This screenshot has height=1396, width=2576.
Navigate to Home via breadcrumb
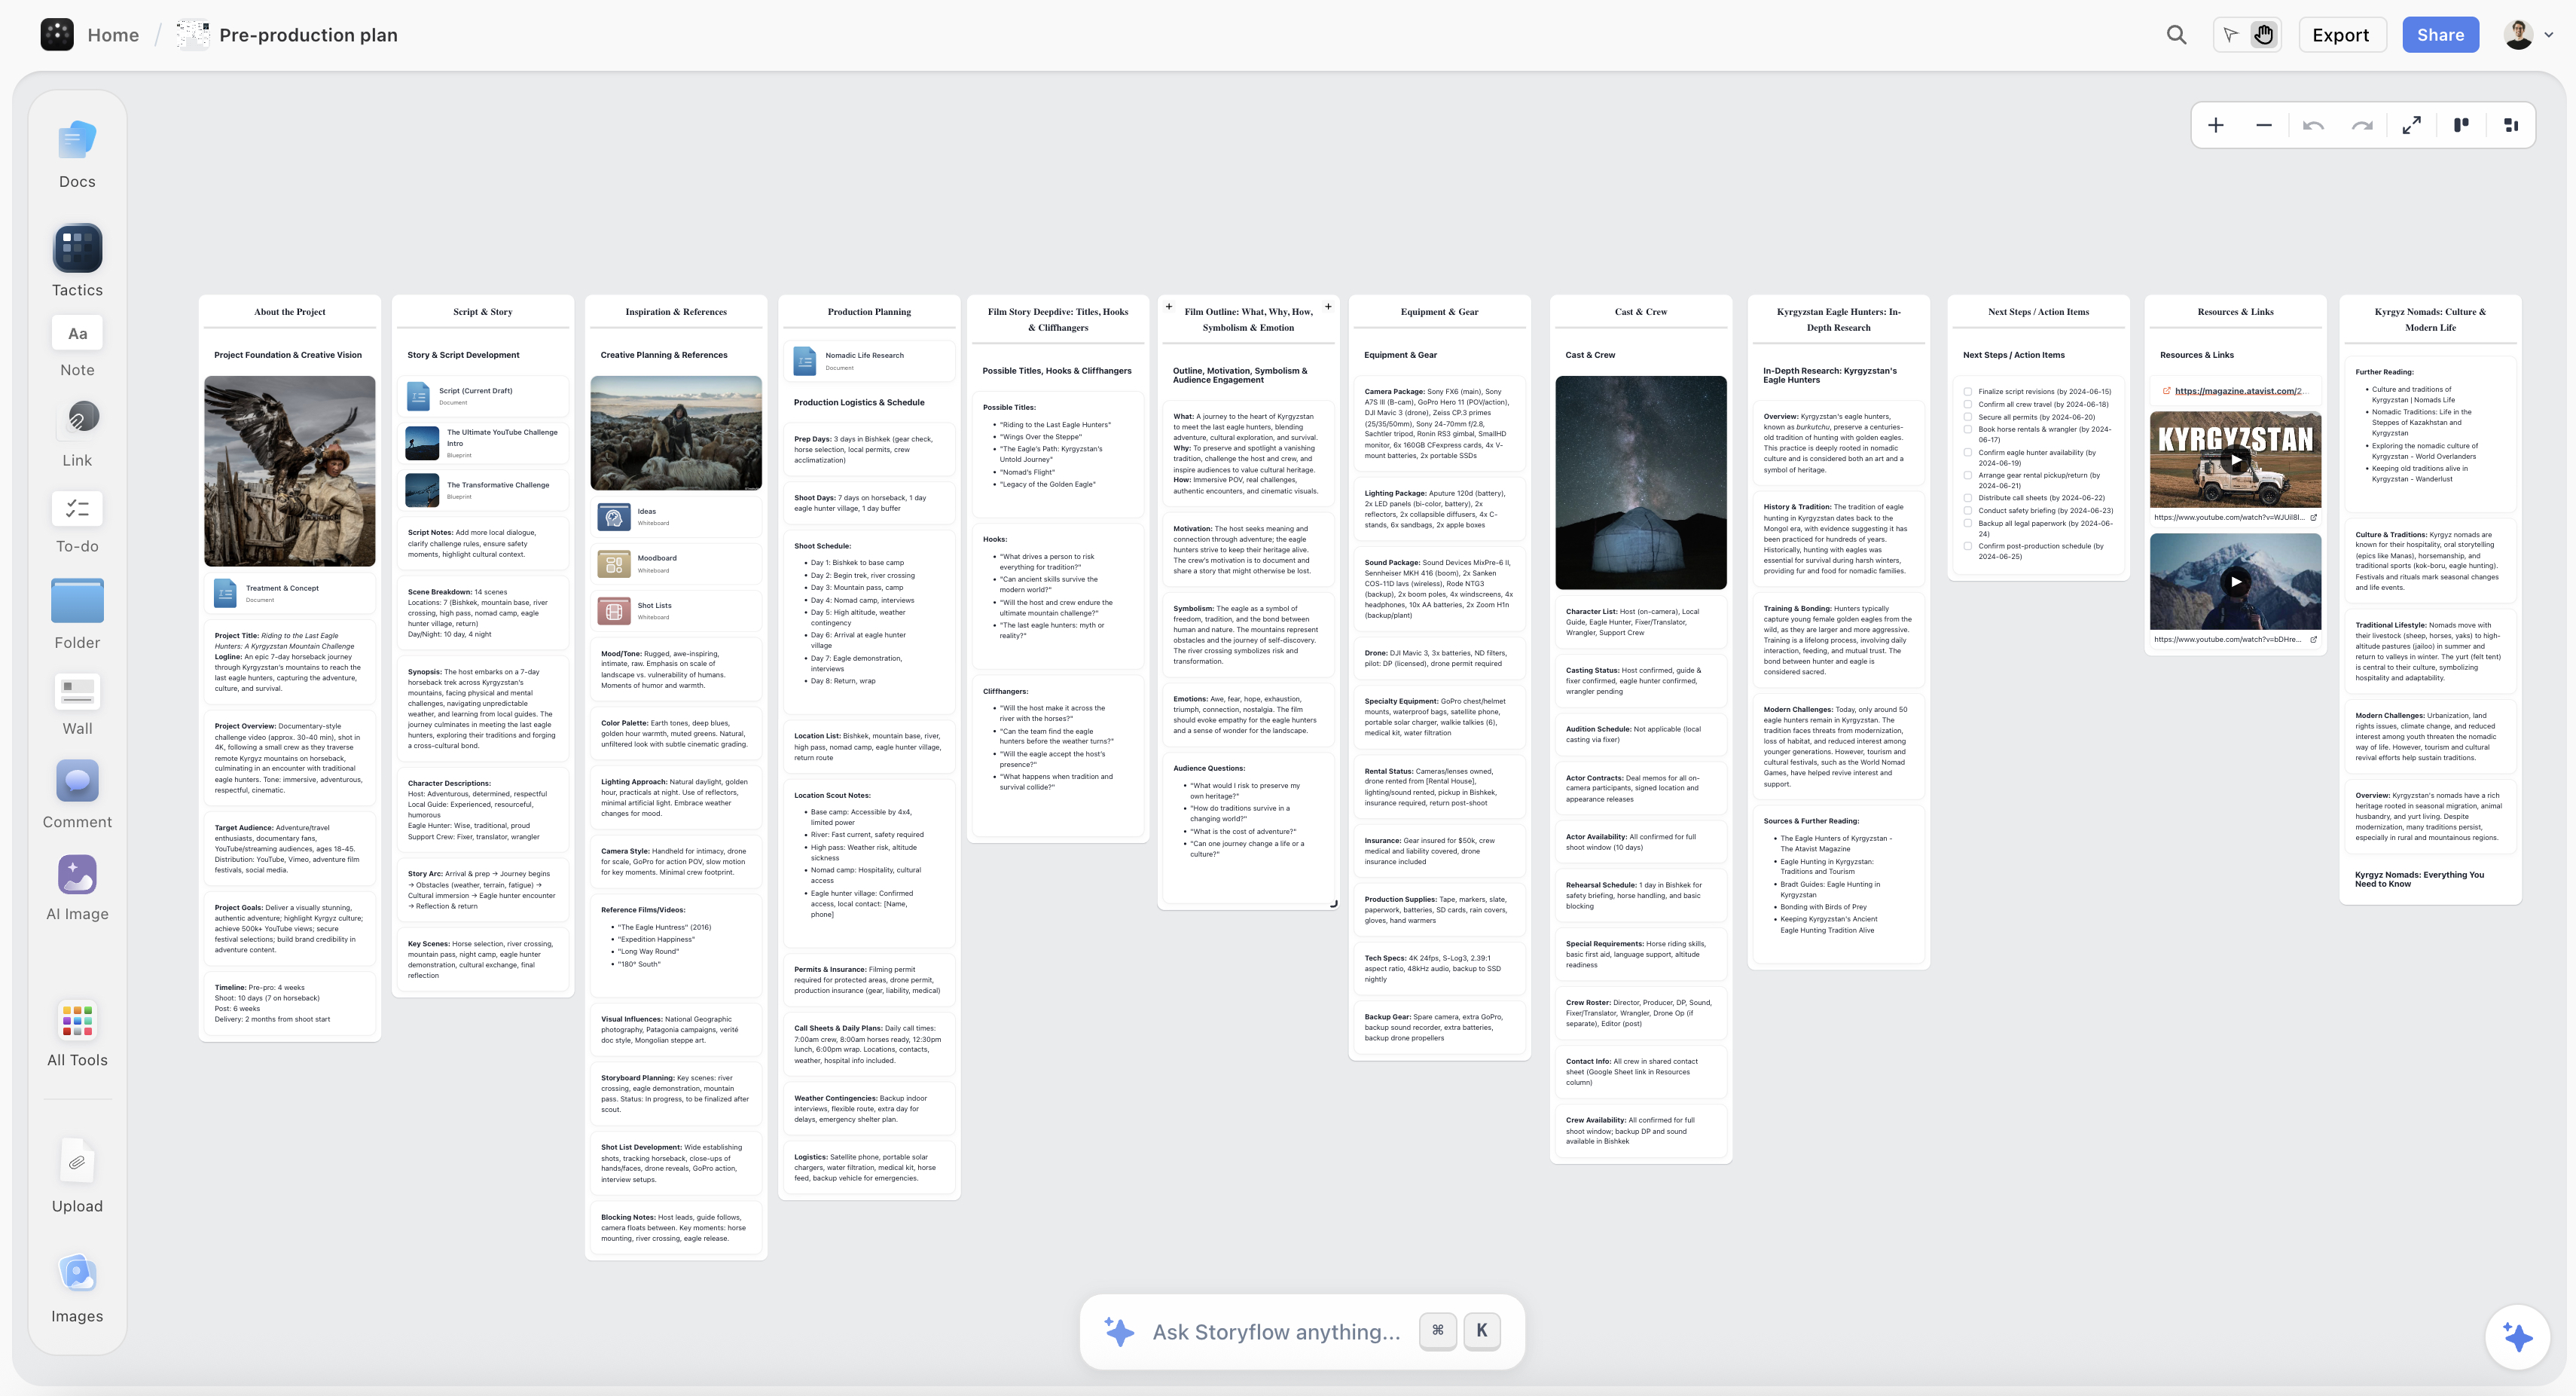(112, 34)
